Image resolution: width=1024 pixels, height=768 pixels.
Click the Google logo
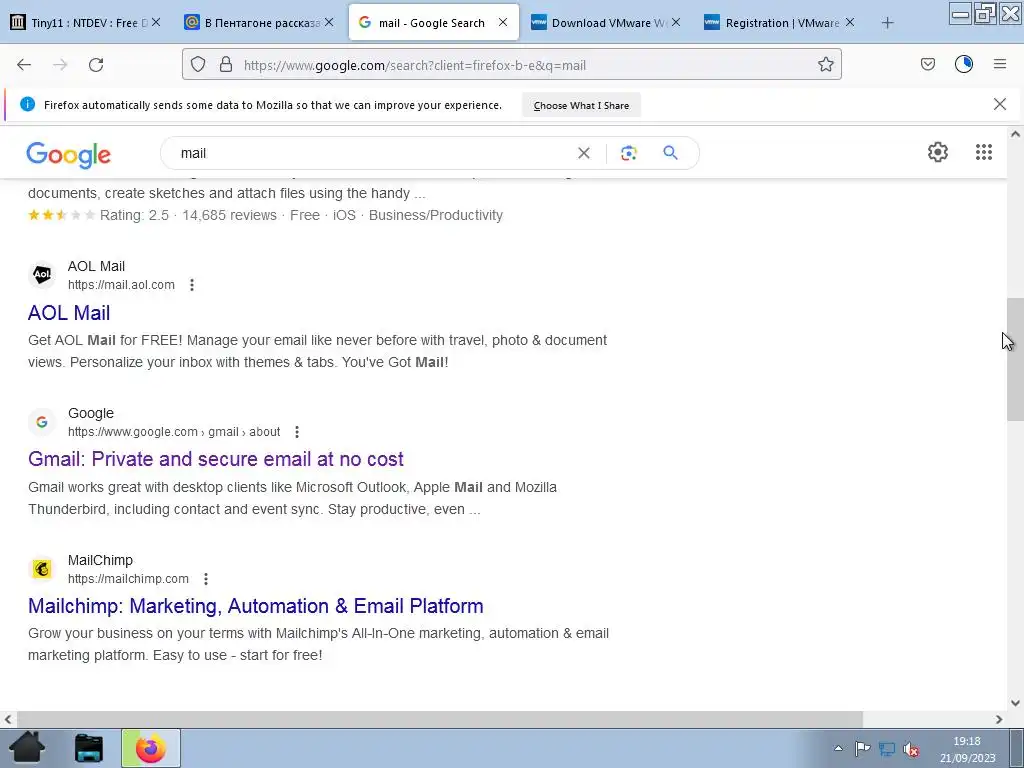69,155
